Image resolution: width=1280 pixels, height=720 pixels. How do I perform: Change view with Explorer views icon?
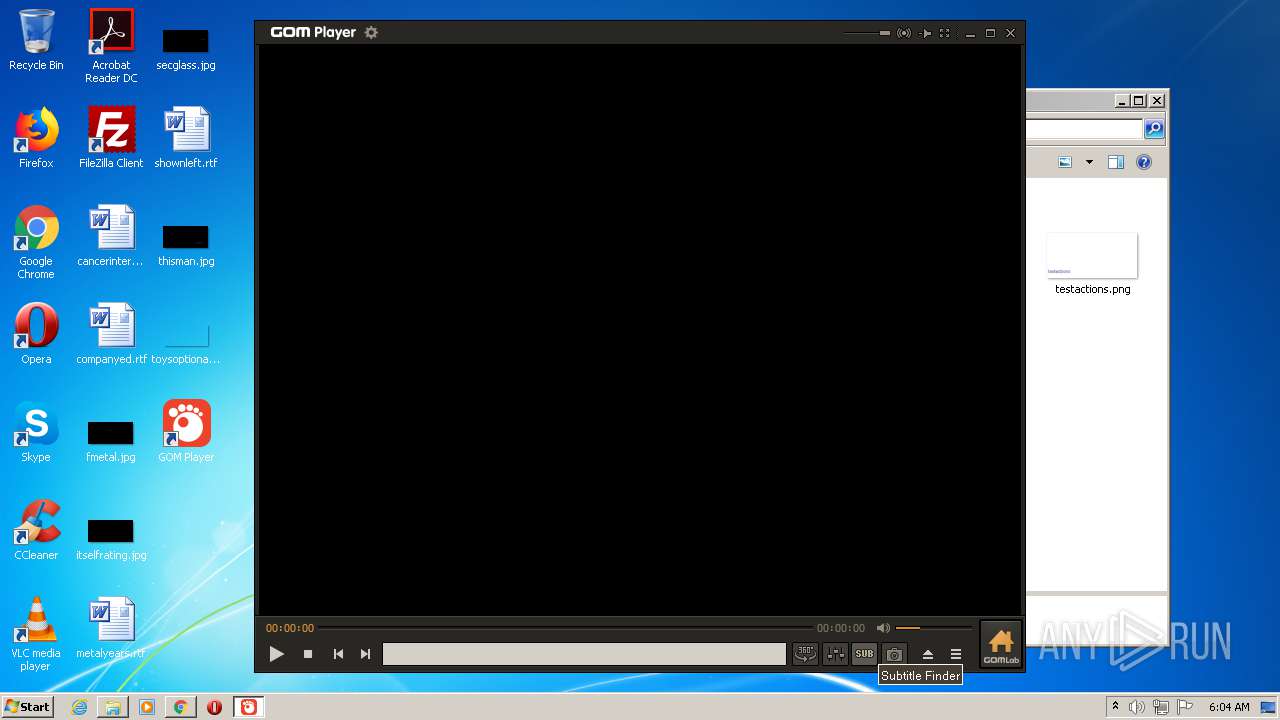[1065, 162]
